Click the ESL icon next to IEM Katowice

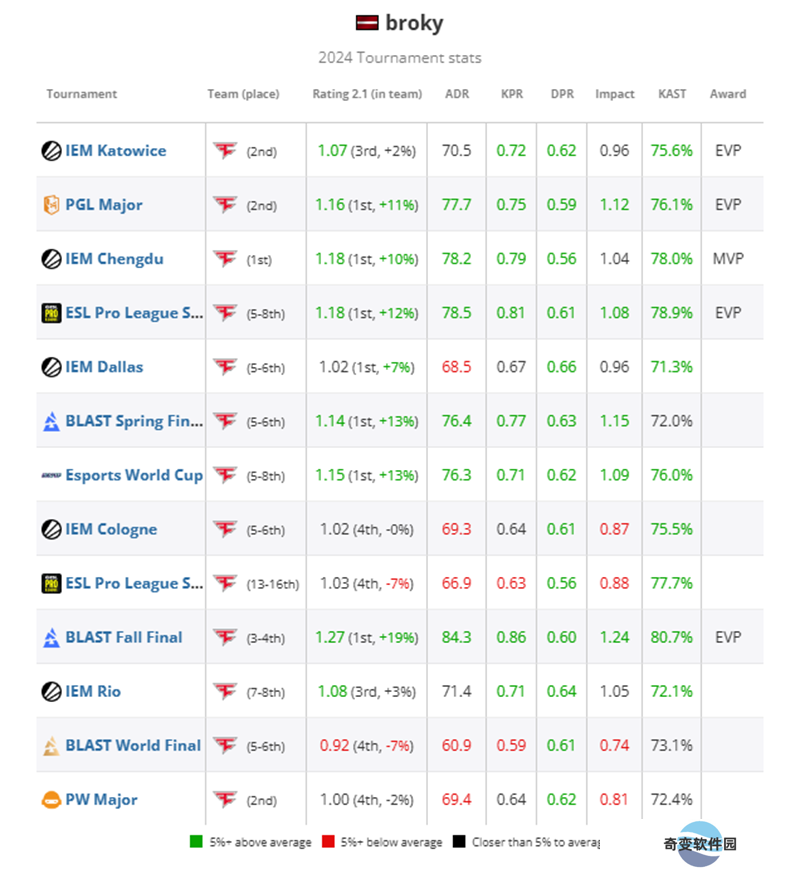click(x=52, y=151)
